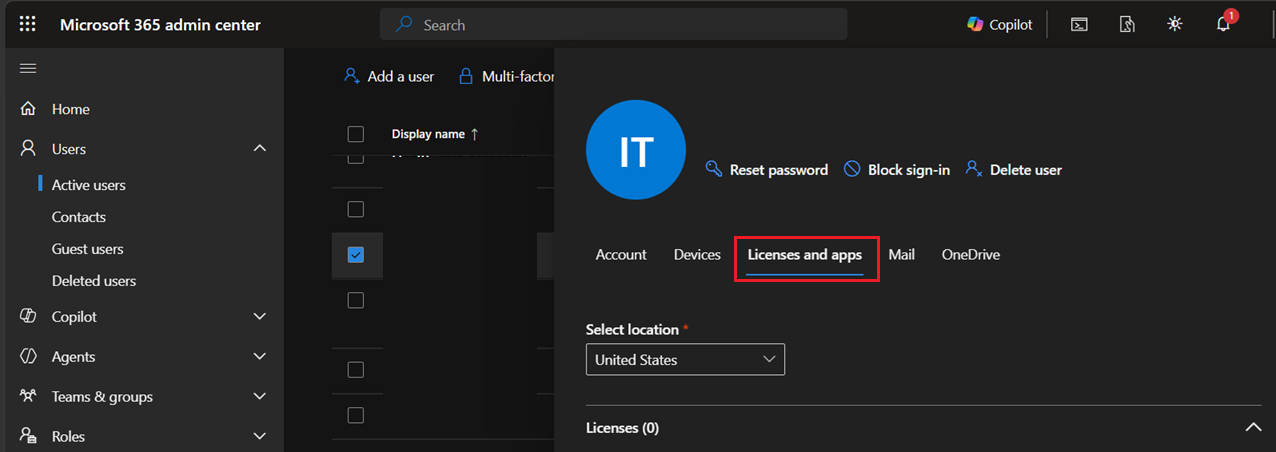Viewport: 1276px width, 452px height.
Task: Click the Multi-factor lock icon
Action: point(465,76)
